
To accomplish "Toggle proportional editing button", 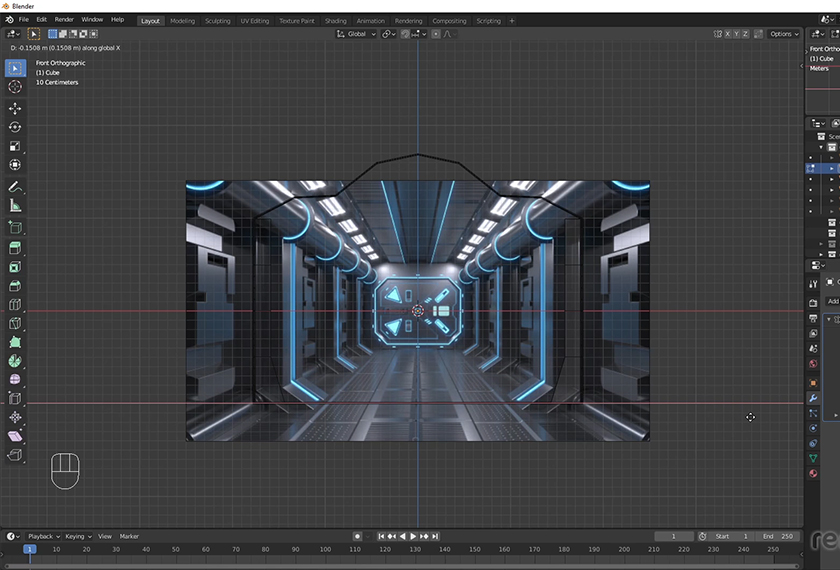I will (x=436, y=34).
